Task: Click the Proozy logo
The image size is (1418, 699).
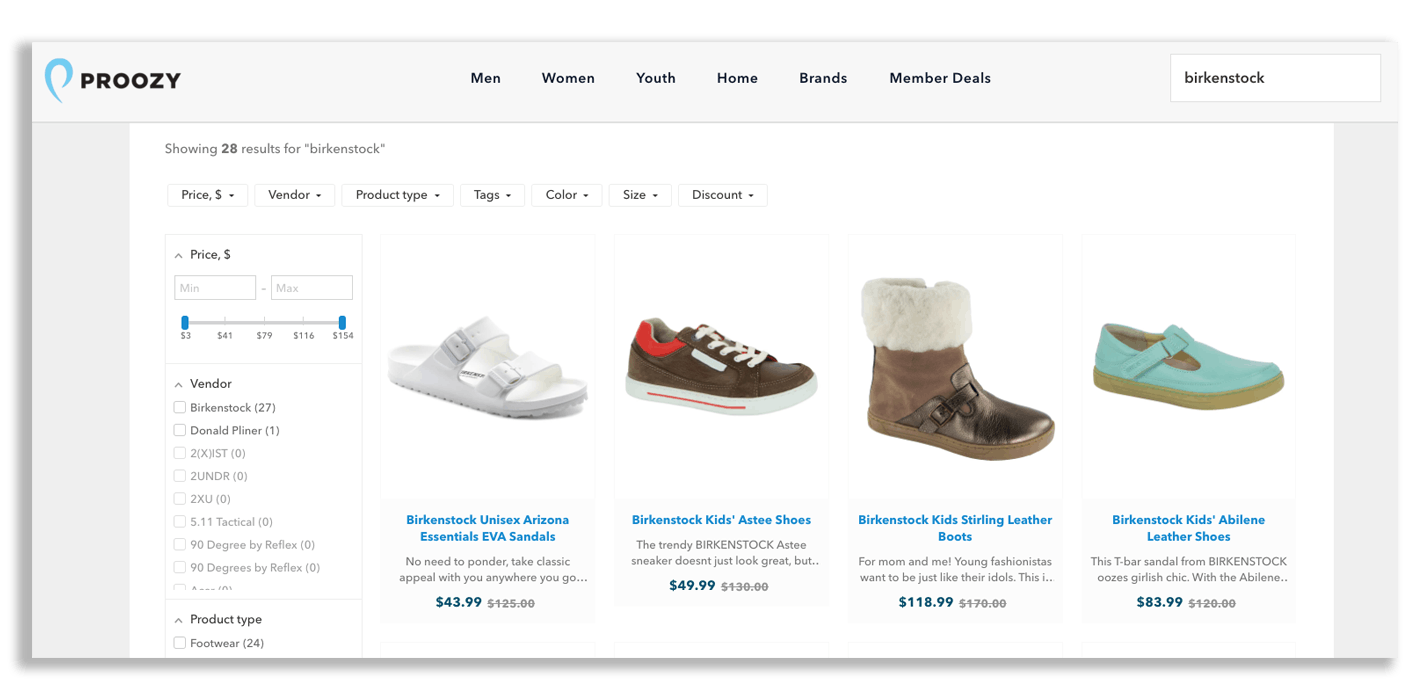Action: coord(112,79)
